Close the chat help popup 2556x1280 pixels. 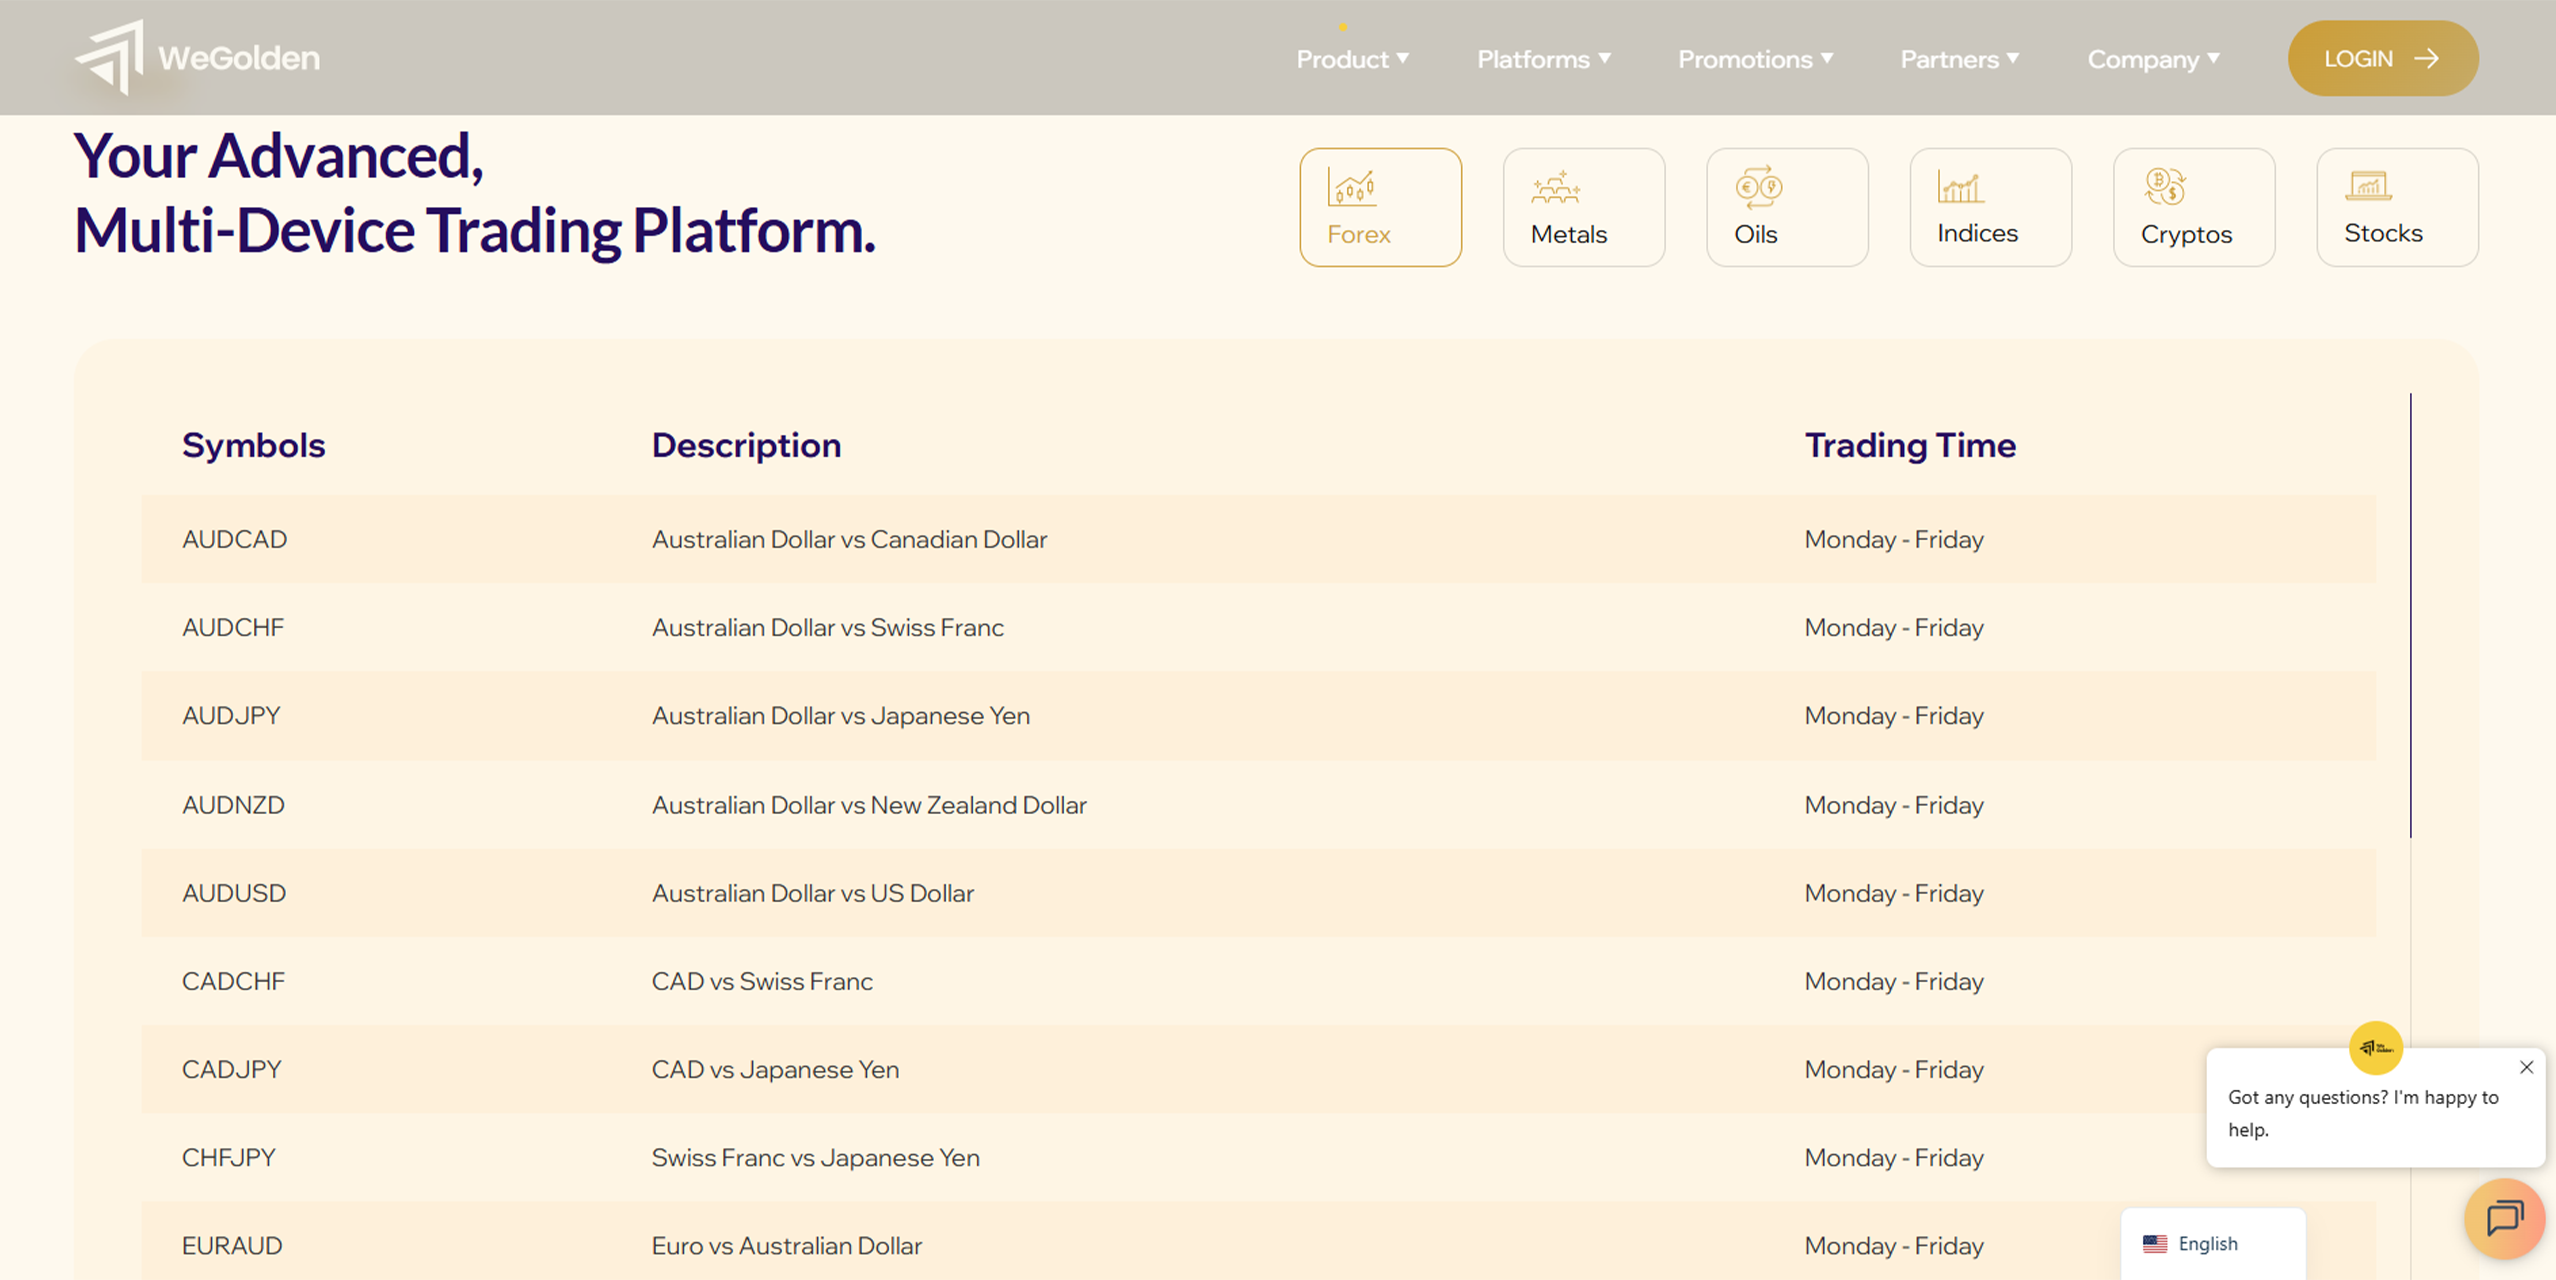[x=2527, y=1067]
